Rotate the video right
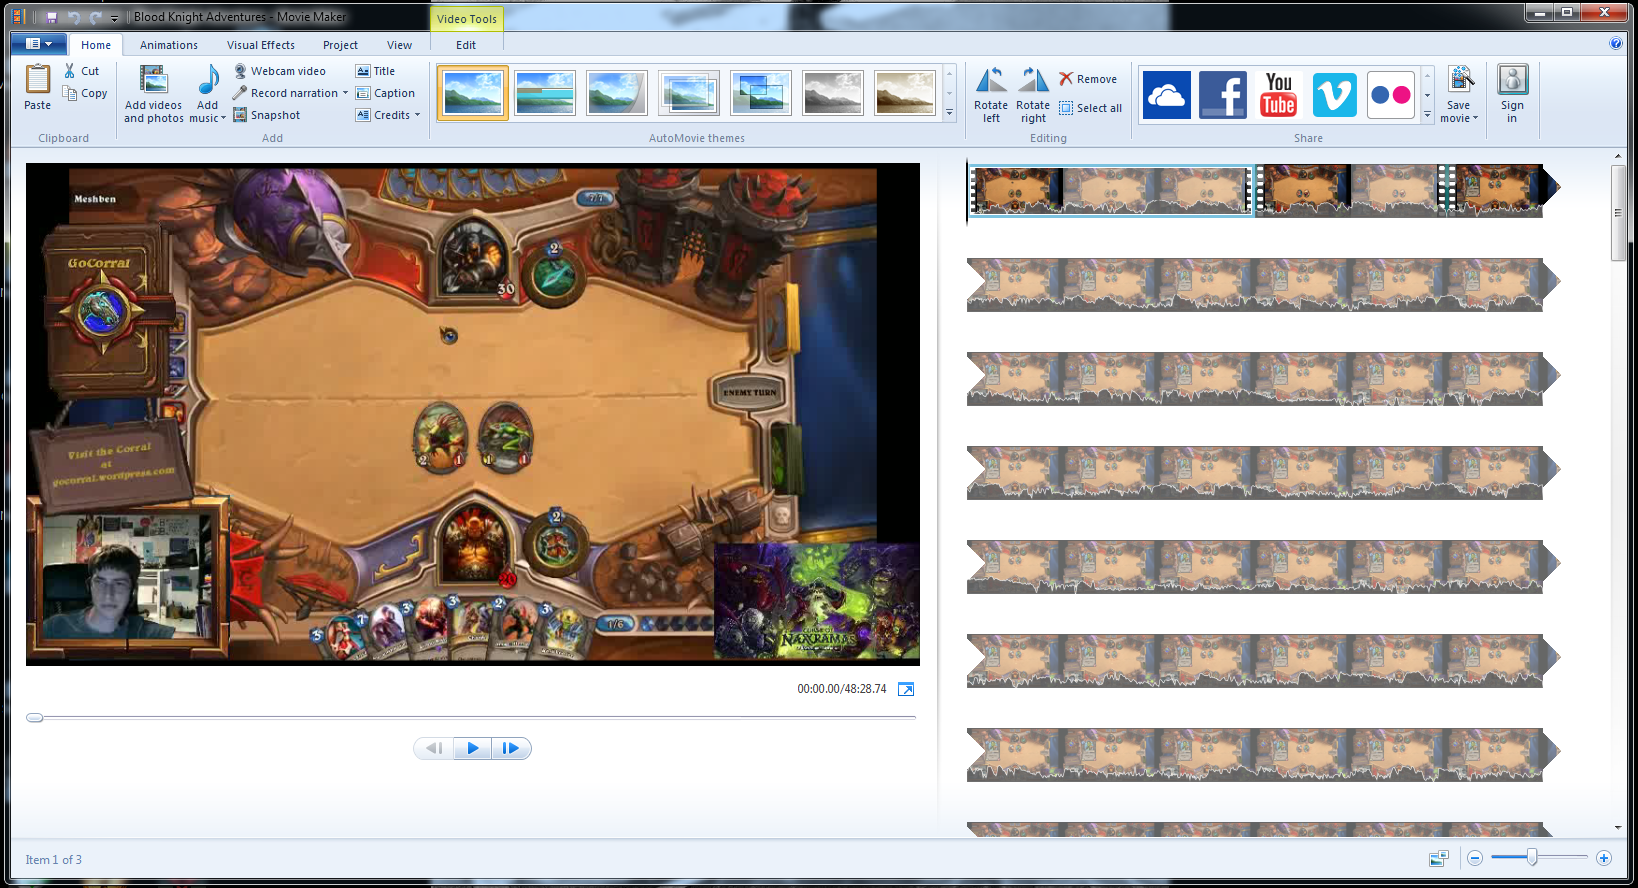1638x888 pixels. pyautogui.click(x=1032, y=81)
